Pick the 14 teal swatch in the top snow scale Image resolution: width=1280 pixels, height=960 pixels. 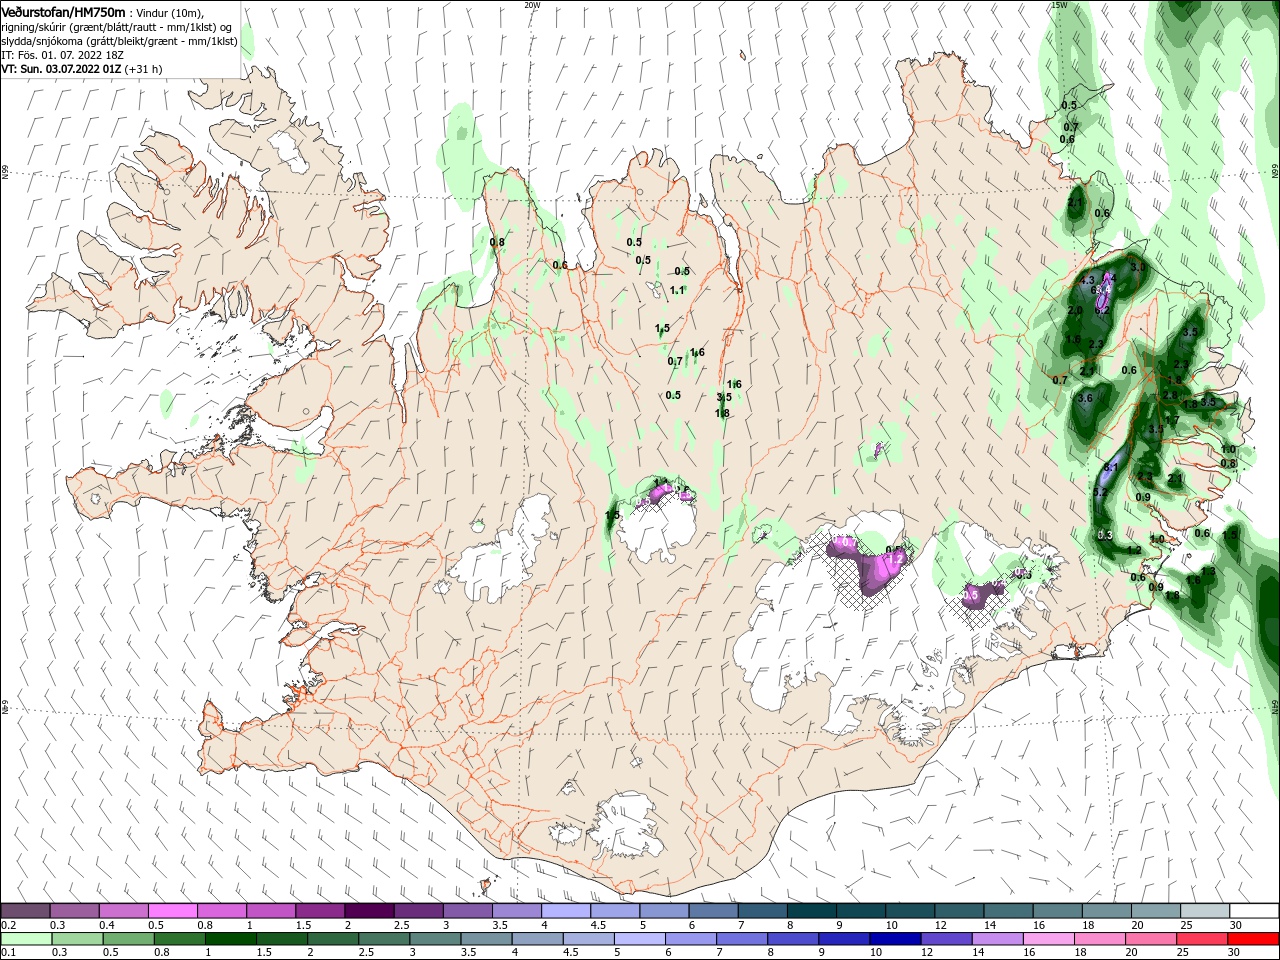1007,910
